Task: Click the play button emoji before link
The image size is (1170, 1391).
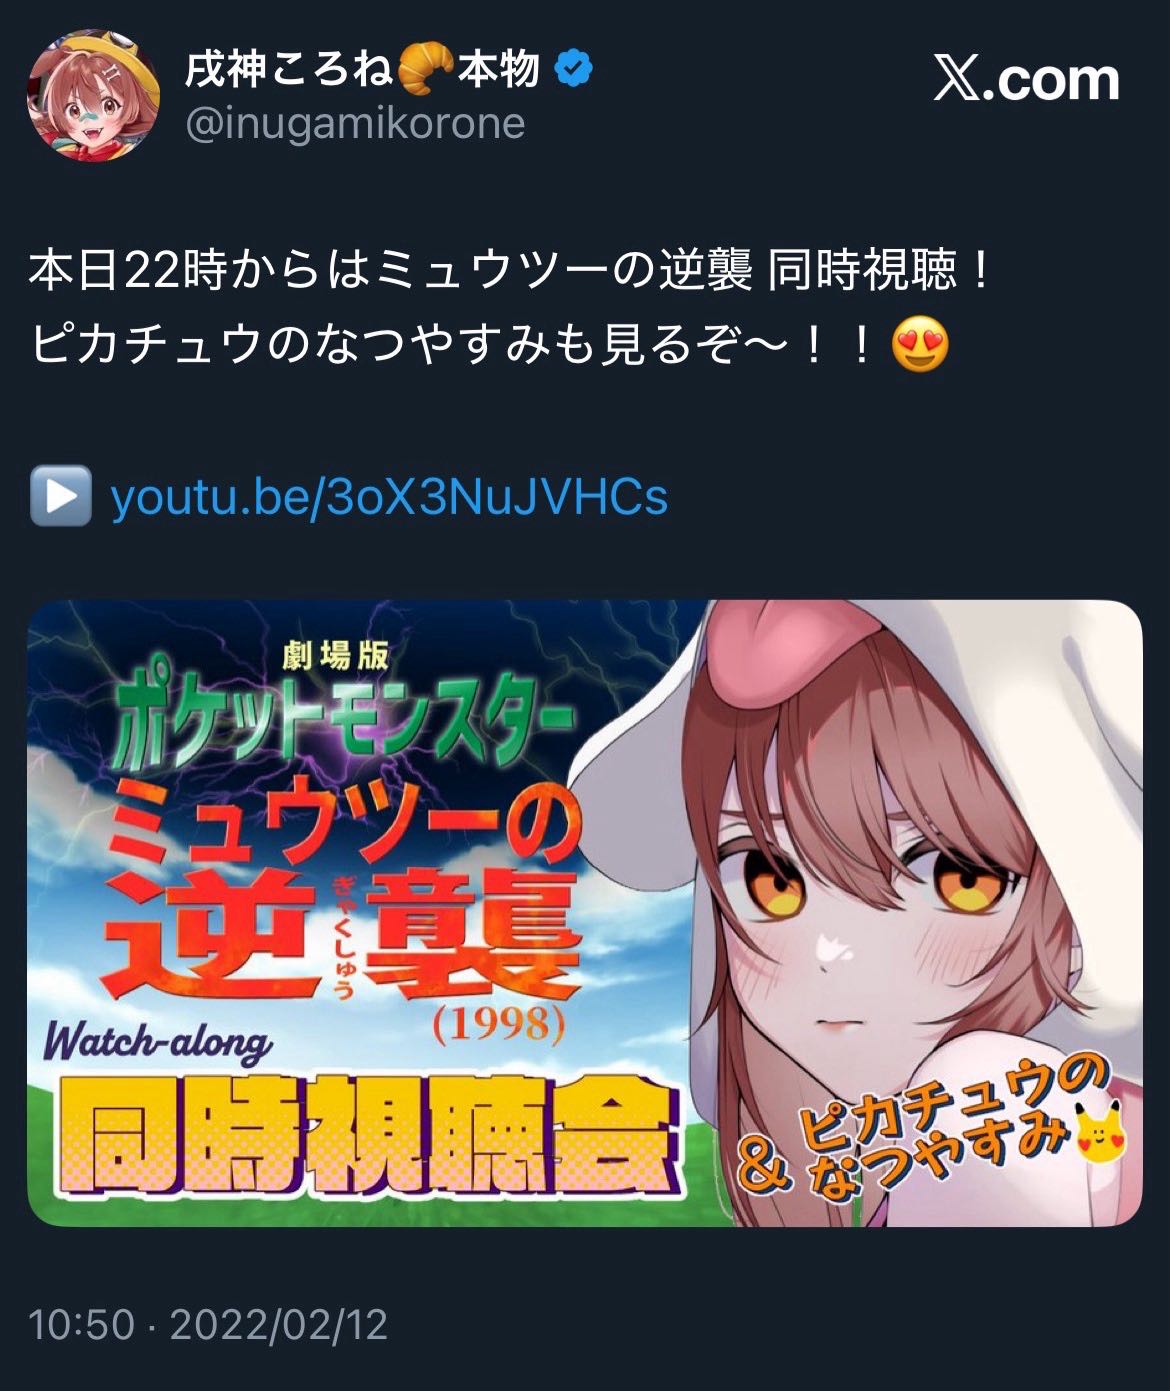Action: point(60,496)
